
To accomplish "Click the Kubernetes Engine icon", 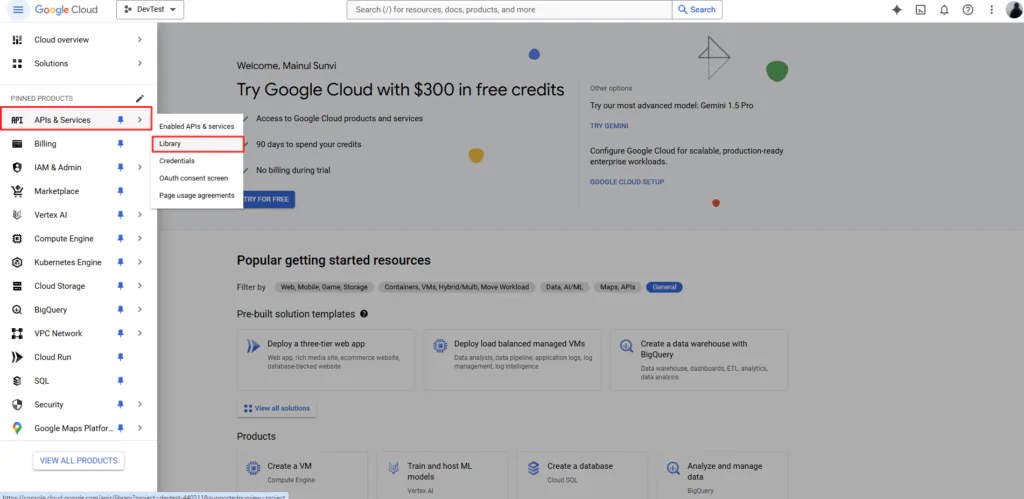I will click(18, 263).
